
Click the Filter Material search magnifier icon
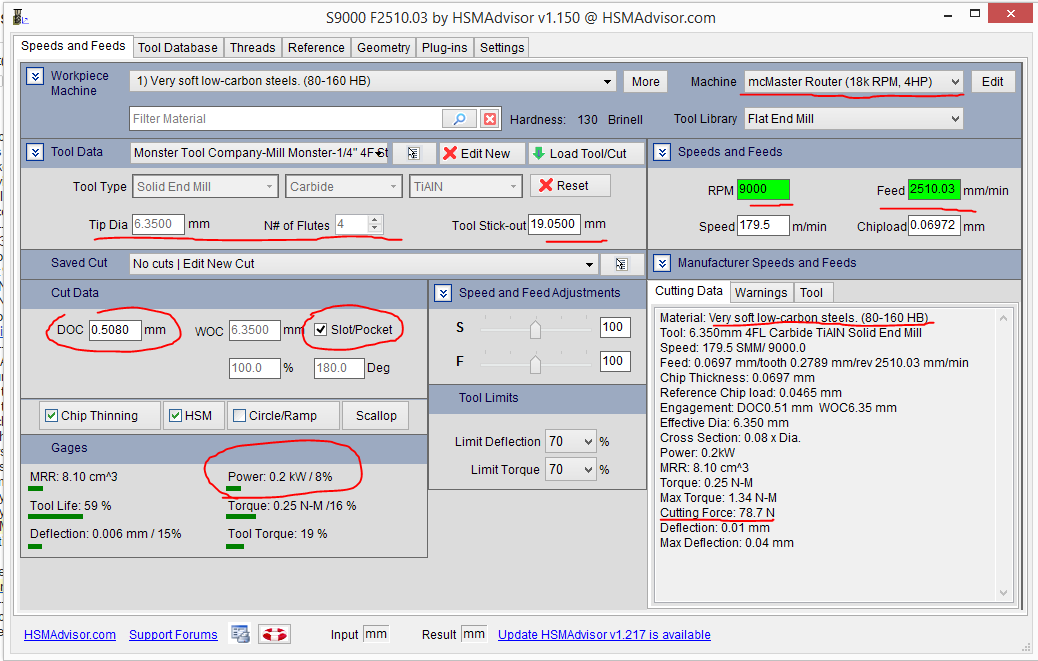[458, 119]
